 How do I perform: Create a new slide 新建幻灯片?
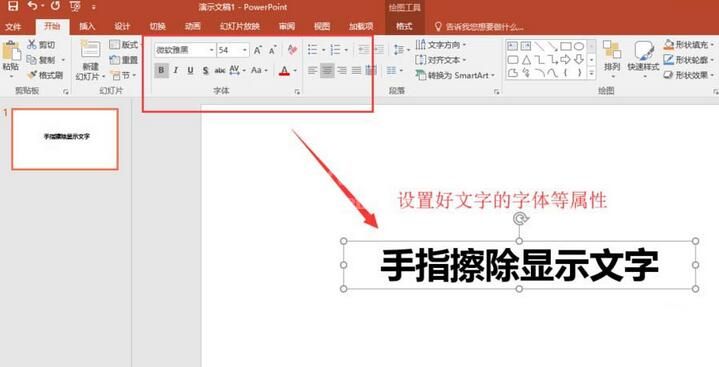[90, 61]
